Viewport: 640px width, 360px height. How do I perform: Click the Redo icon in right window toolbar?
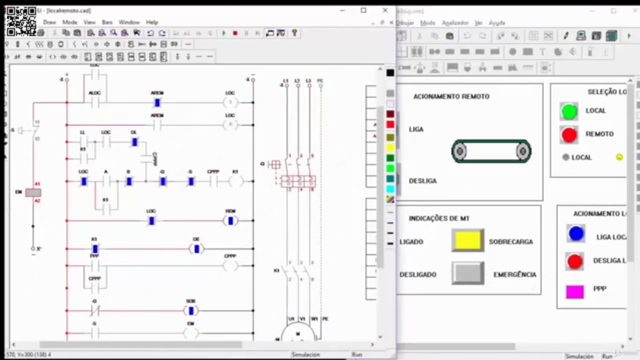[482, 36]
